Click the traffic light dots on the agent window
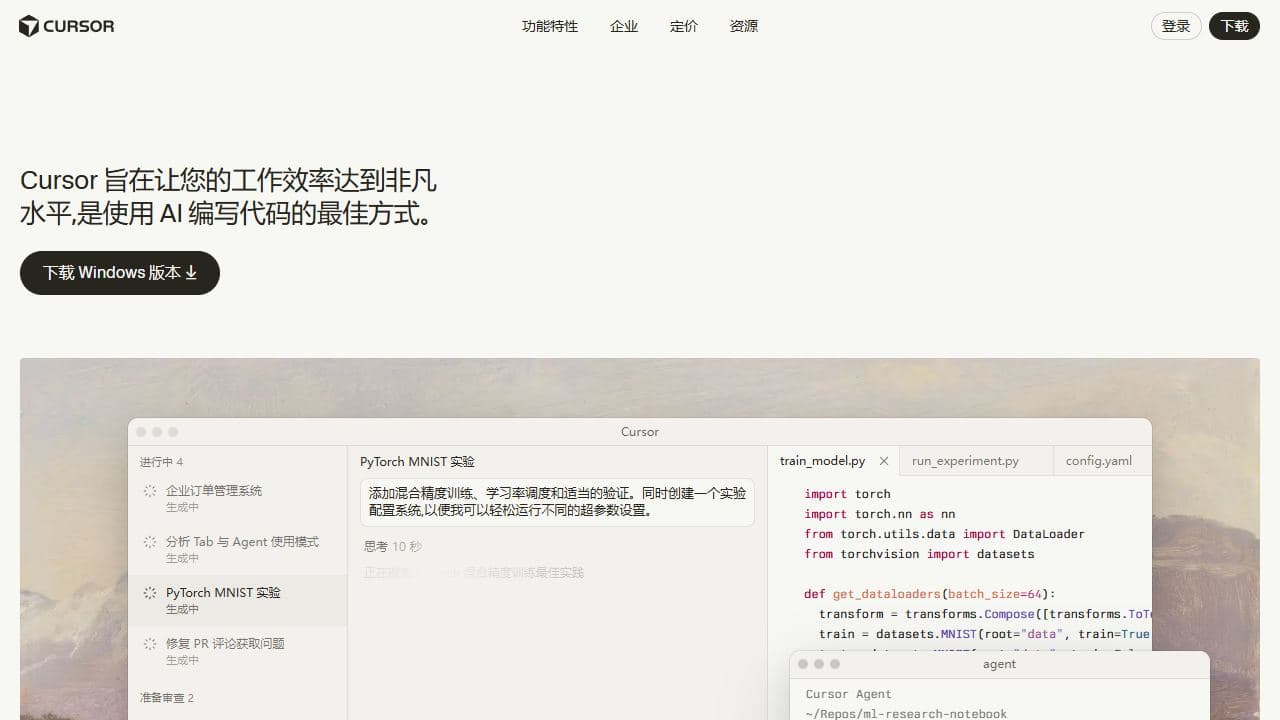This screenshot has width=1280, height=720. (820, 663)
